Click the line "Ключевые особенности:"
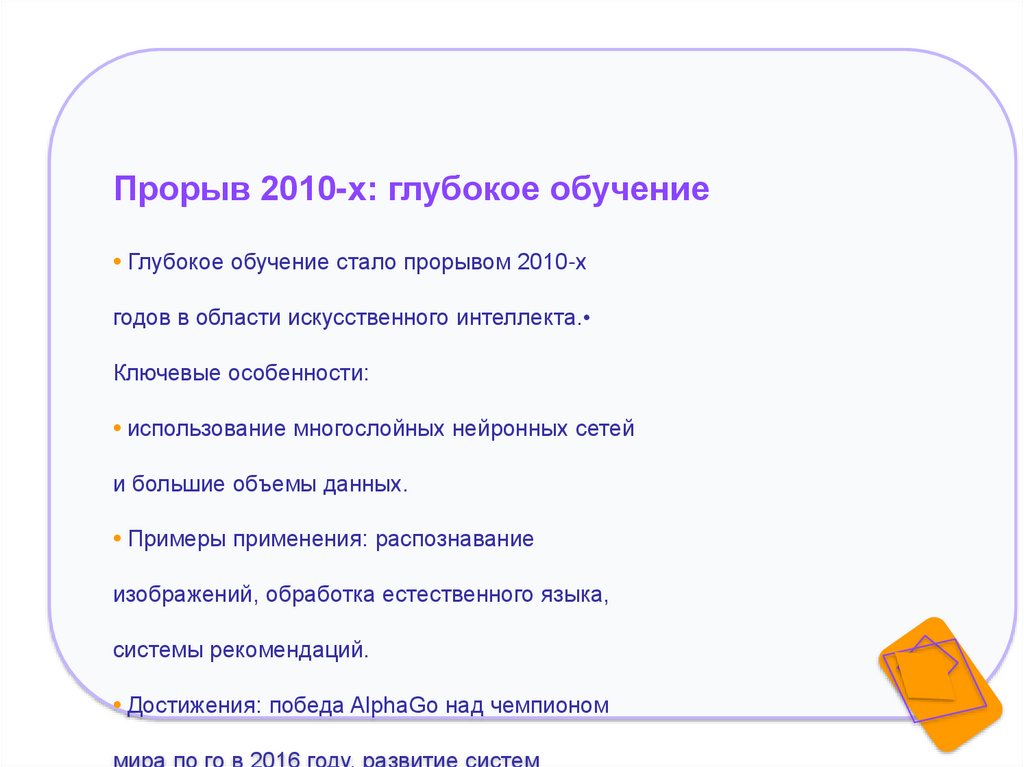The image size is (1024, 767). (x=241, y=373)
